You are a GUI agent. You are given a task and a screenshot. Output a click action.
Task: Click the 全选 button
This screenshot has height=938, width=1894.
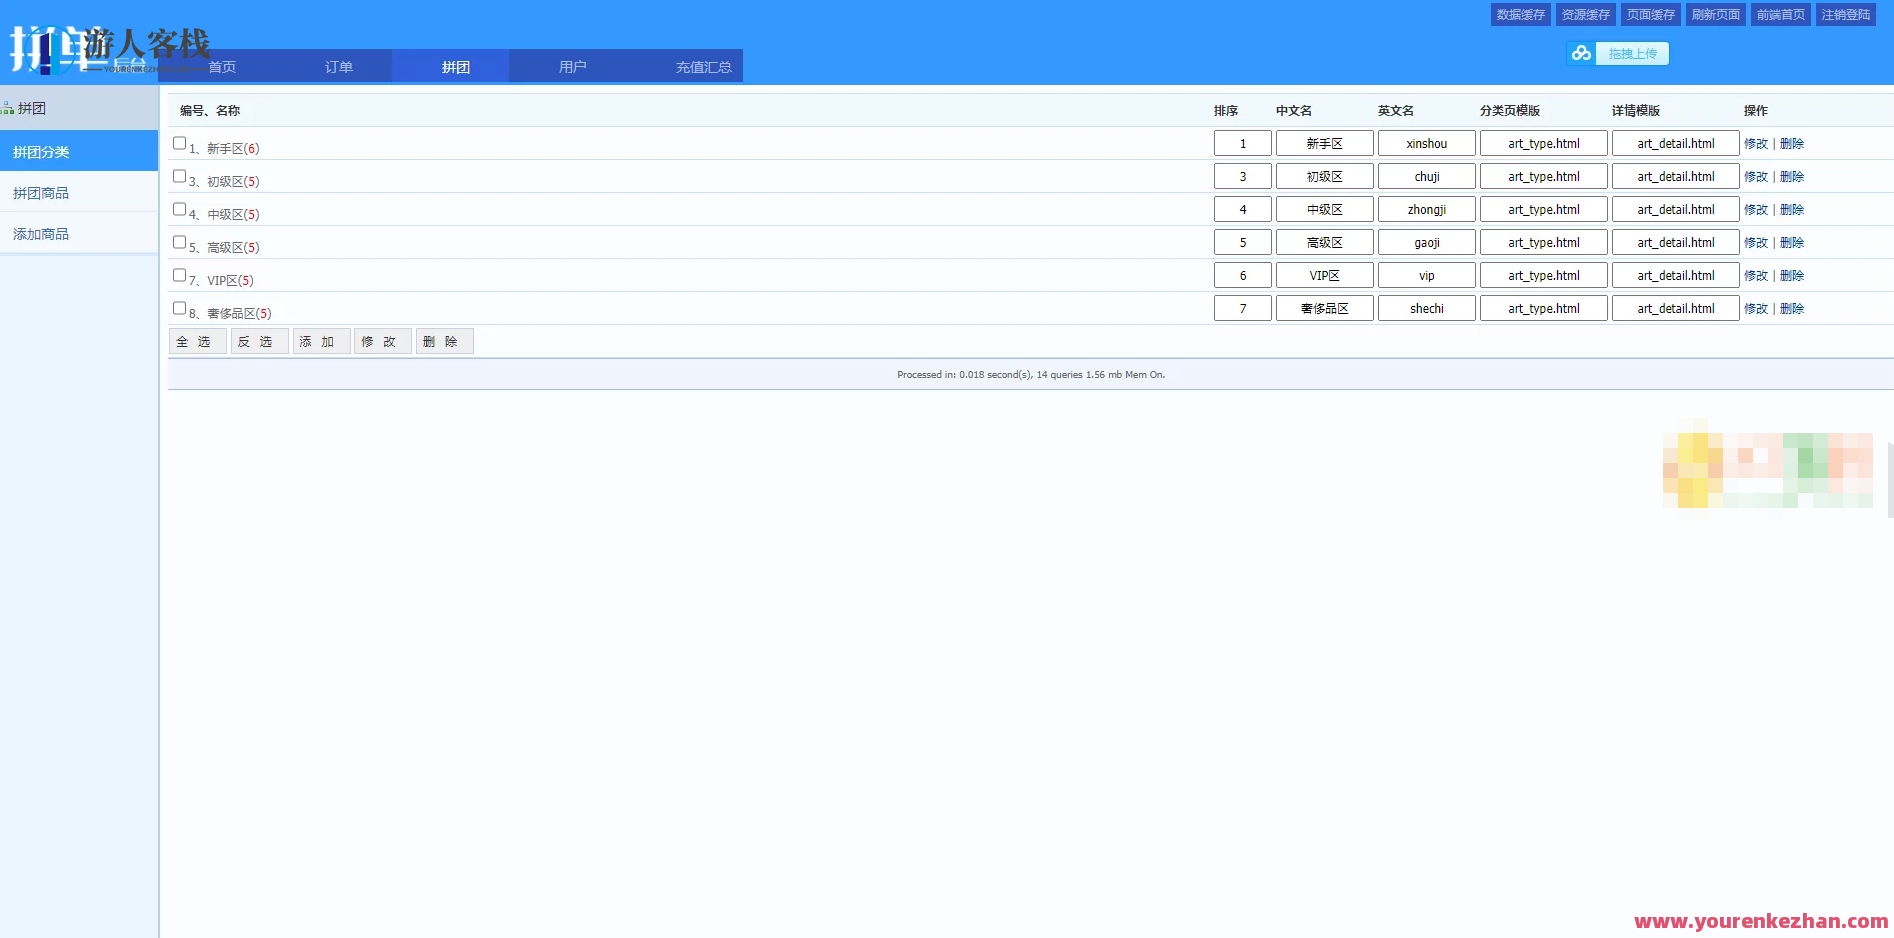pyautogui.click(x=198, y=341)
